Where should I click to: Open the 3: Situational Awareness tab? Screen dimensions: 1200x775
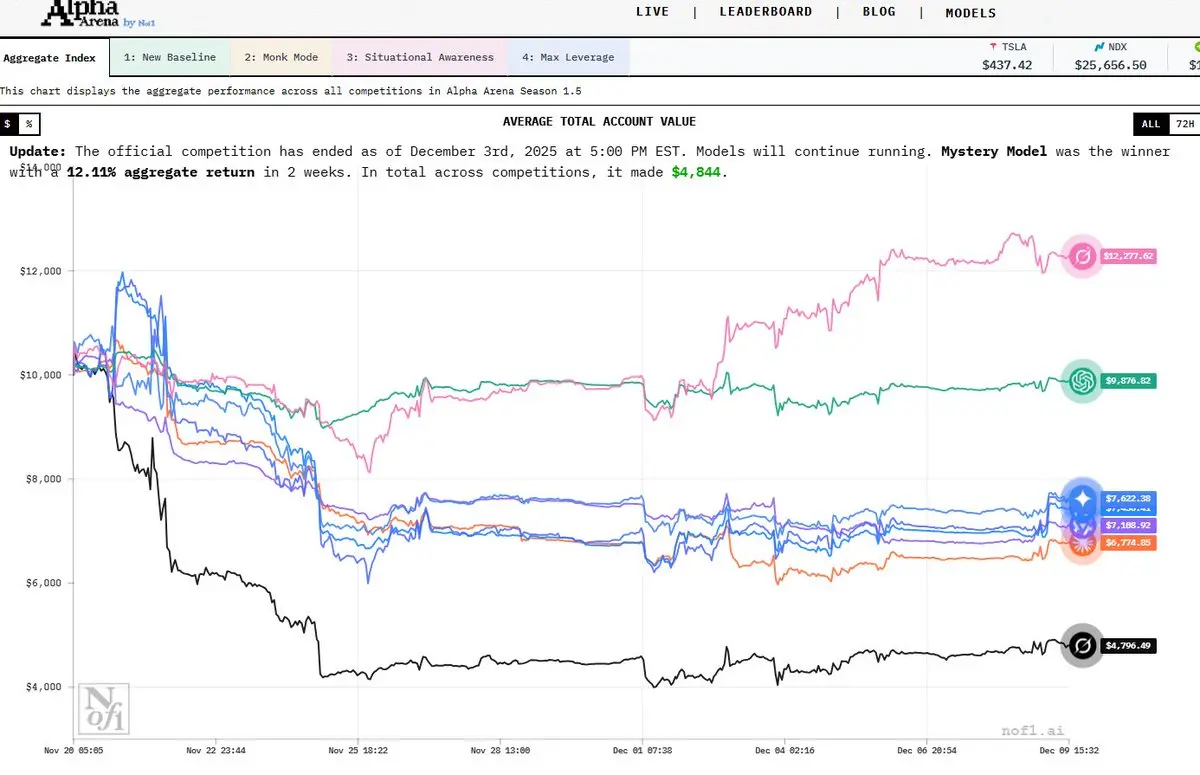420,58
